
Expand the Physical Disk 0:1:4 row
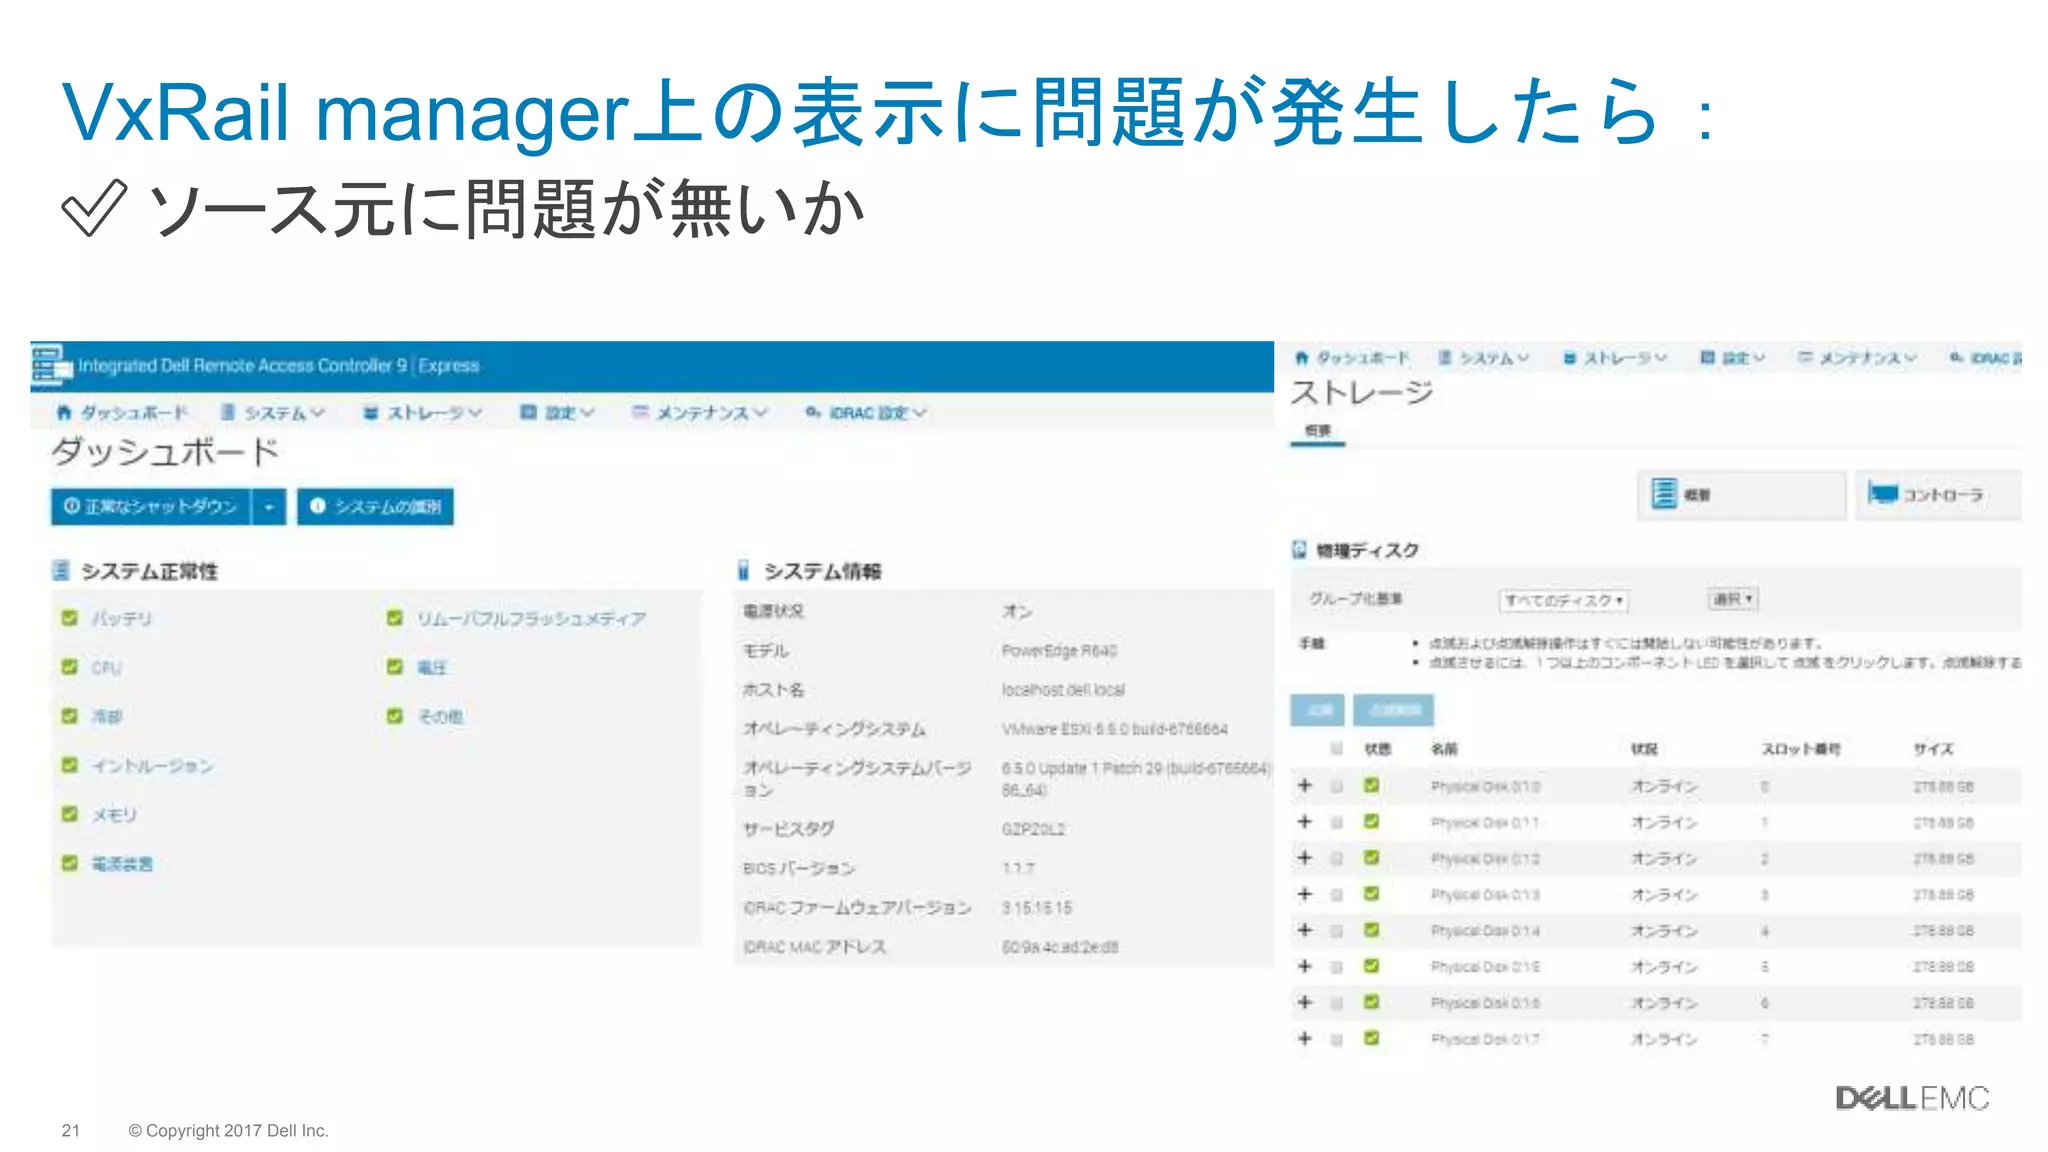click(1305, 930)
